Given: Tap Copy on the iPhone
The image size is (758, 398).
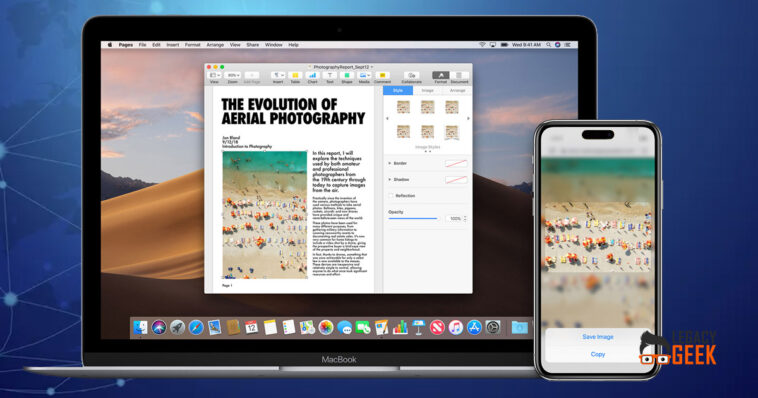Looking at the screenshot, I should 598,354.
